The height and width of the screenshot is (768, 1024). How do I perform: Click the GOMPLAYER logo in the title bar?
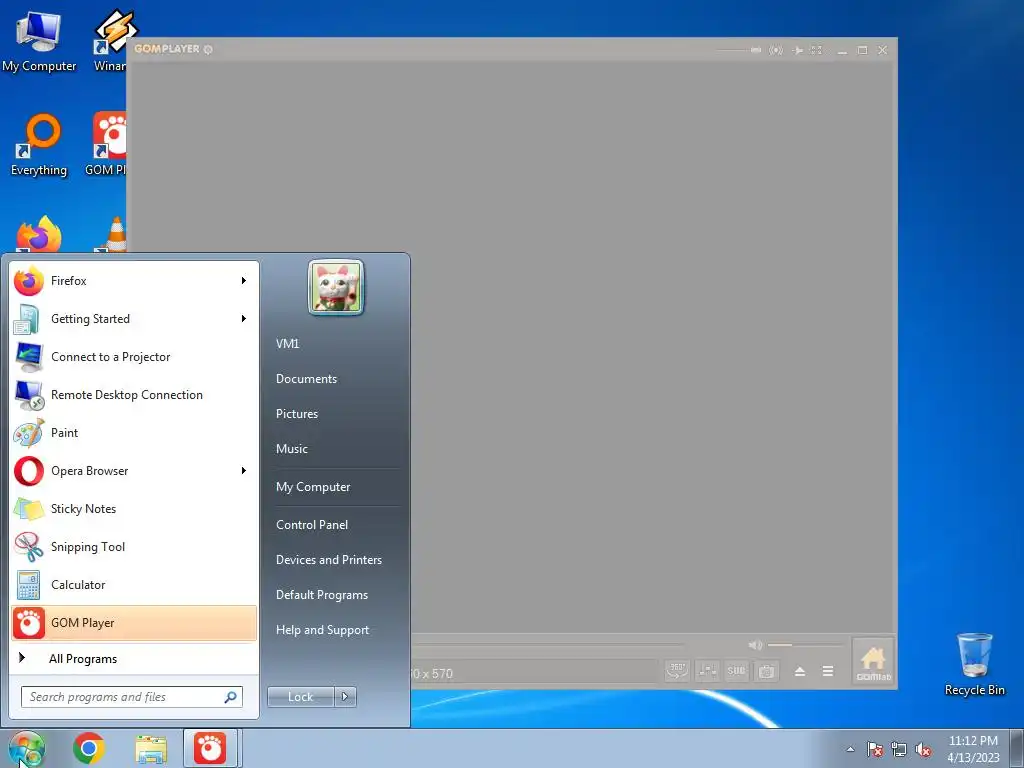[x=167, y=49]
